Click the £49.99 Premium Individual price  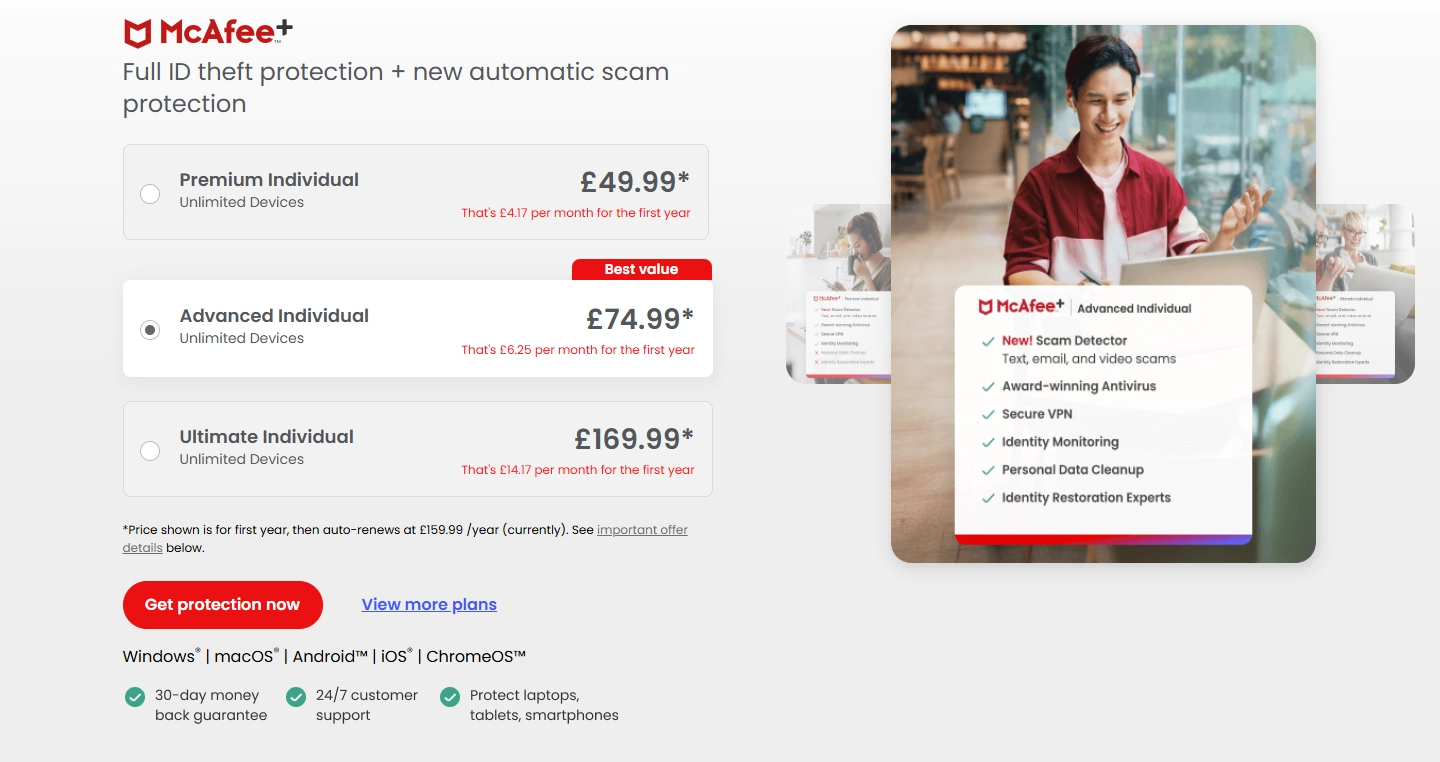point(636,182)
